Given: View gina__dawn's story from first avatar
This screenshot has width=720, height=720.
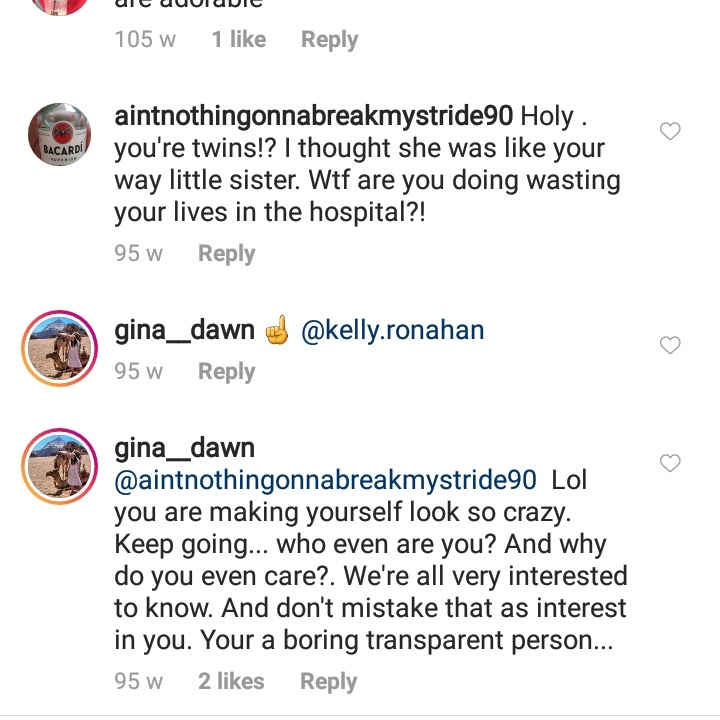Looking at the screenshot, I should pyautogui.click(x=60, y=348).
